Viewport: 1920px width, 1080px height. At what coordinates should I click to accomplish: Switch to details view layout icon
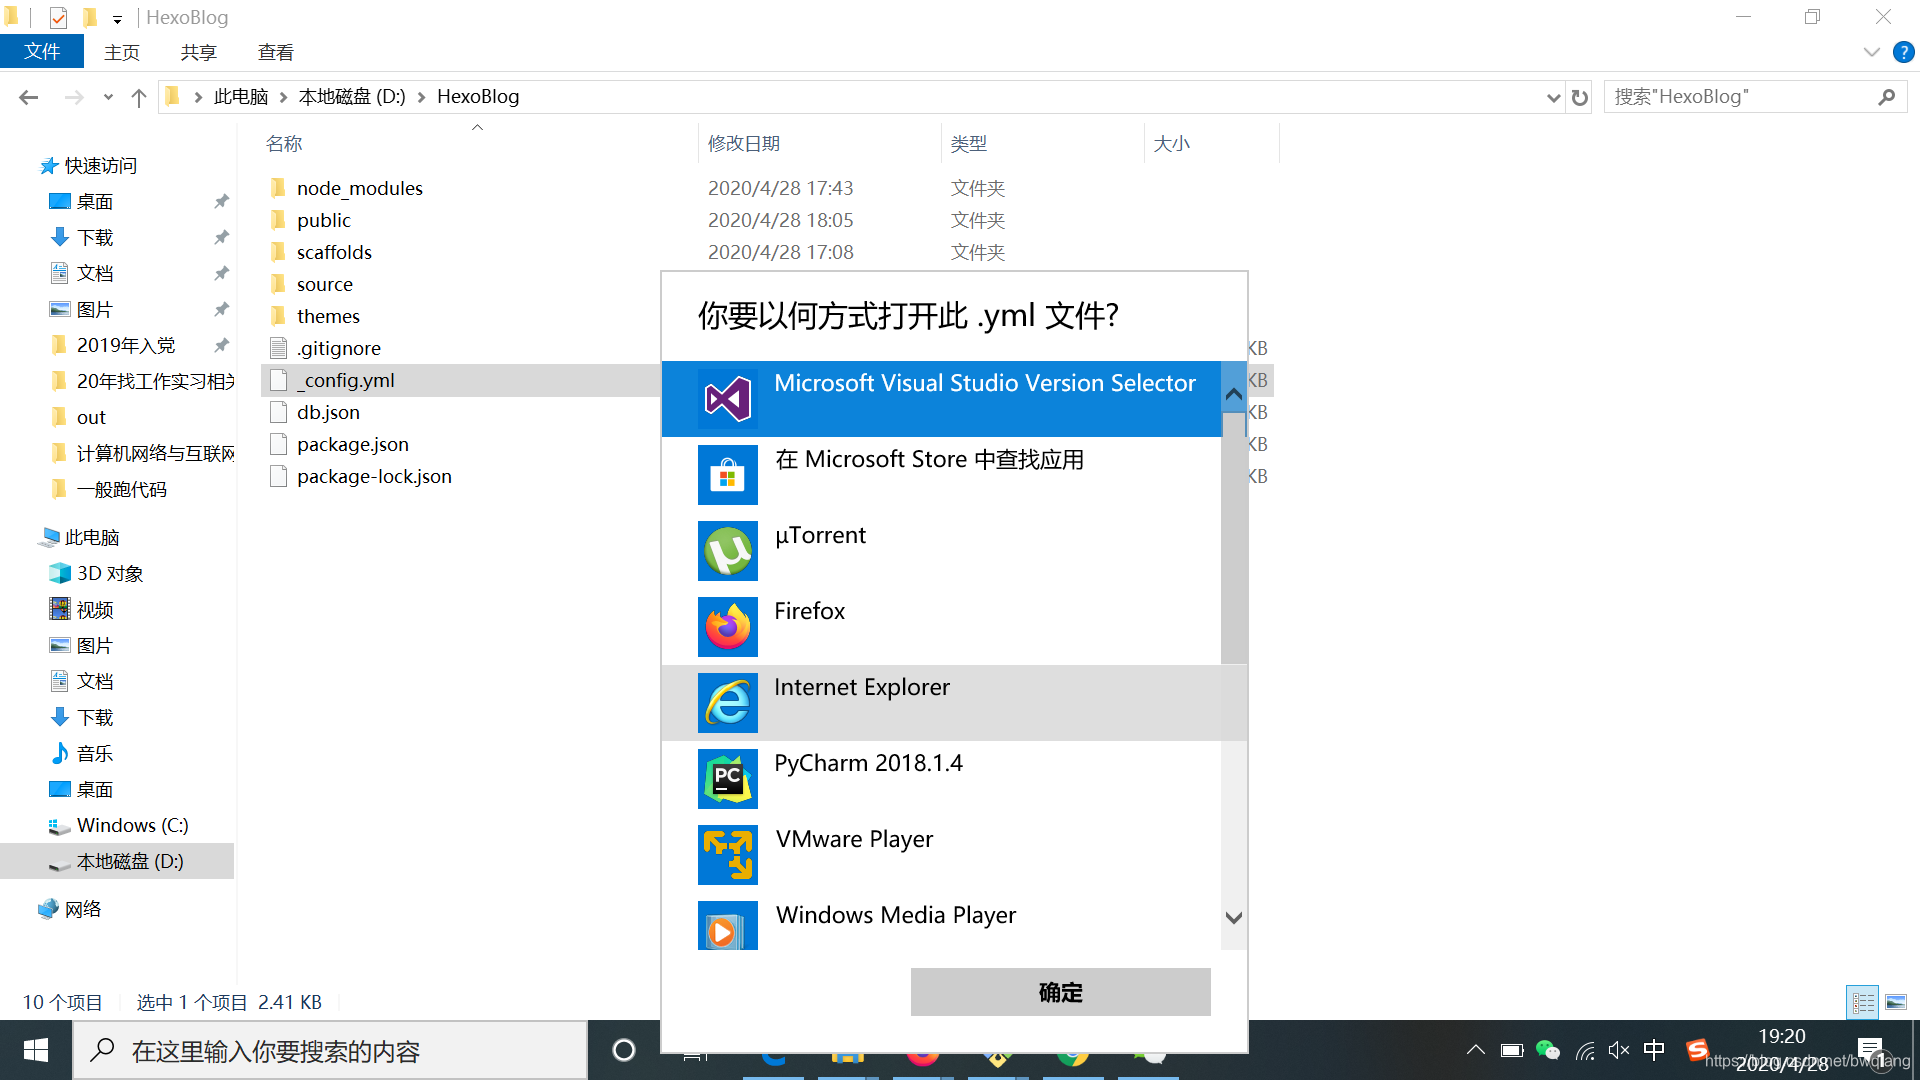pyautogui.click(x=1863, y=1002)
